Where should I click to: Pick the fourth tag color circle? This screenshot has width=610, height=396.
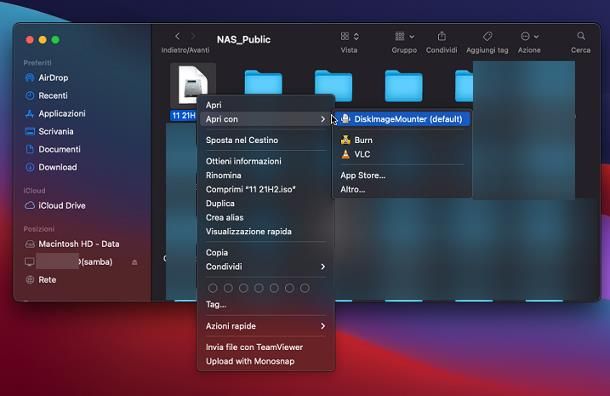coord(259,288)
